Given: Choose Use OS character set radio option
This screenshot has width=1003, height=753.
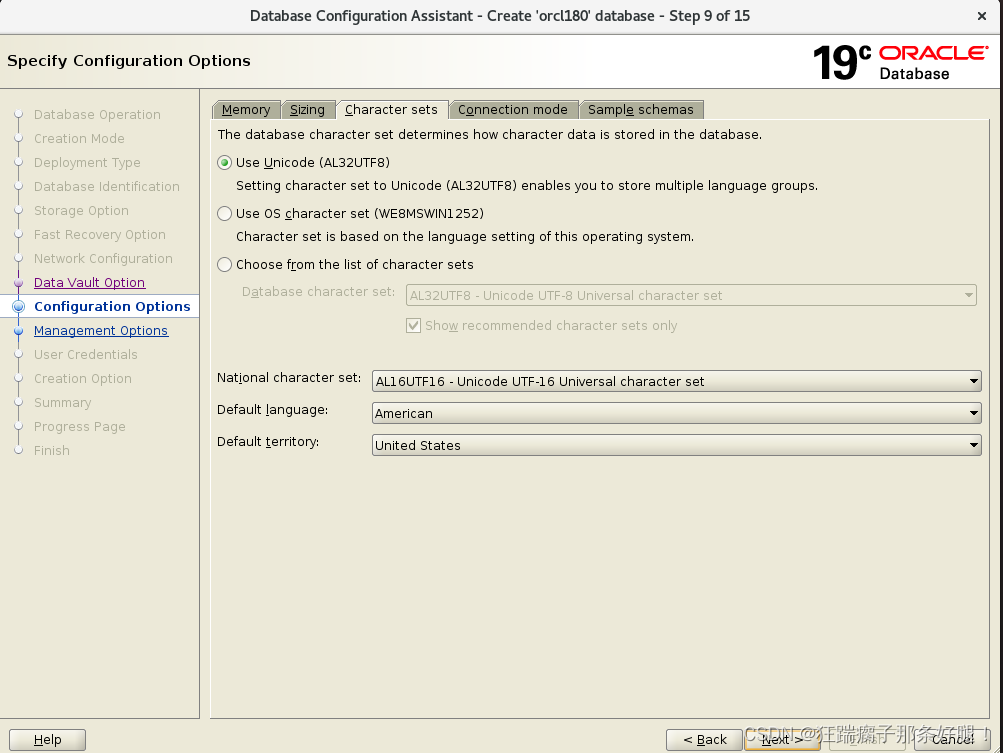Looking at the screenshot, I should tap(225, 214).
